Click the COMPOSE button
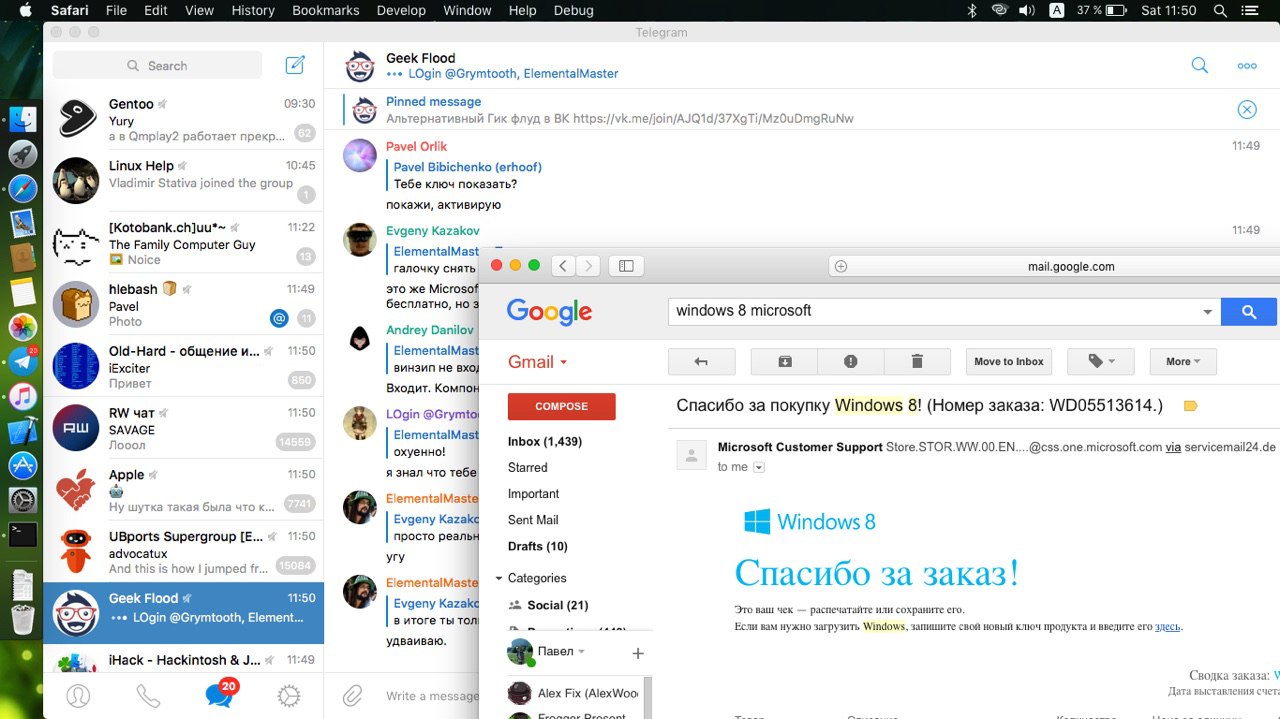 [x=562, y=406]
